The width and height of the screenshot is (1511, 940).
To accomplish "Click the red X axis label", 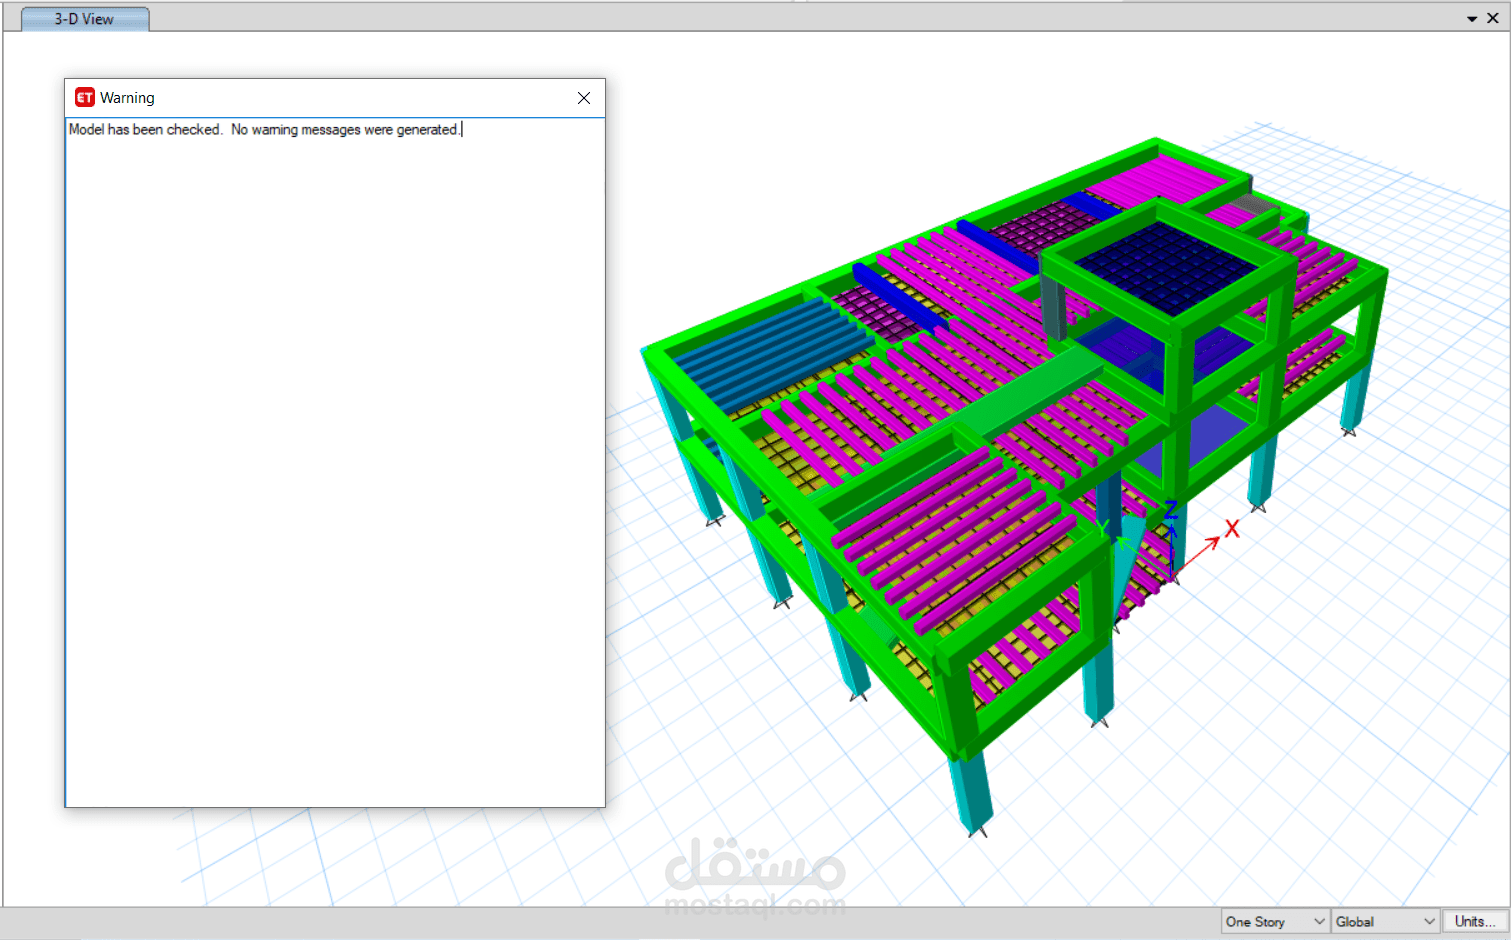I will tap(1232, 528).
